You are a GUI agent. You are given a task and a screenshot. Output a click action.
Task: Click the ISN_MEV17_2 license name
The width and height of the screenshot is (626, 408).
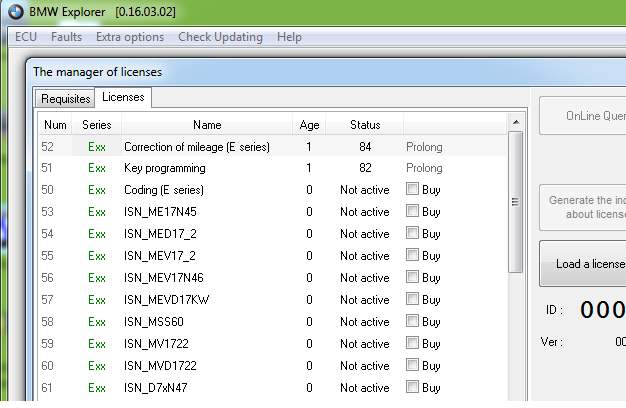click(160, 255)
